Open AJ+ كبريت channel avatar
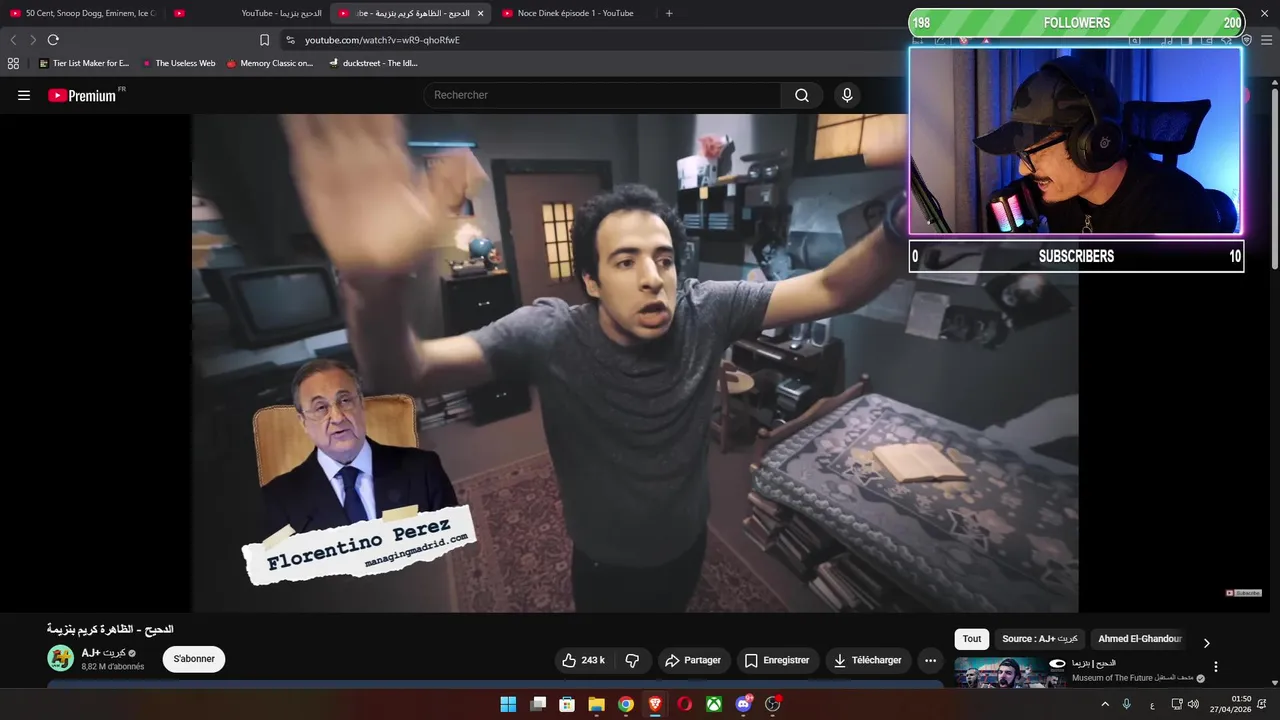The width and height of the screenshot is (1280, 720). pos(61,658)
